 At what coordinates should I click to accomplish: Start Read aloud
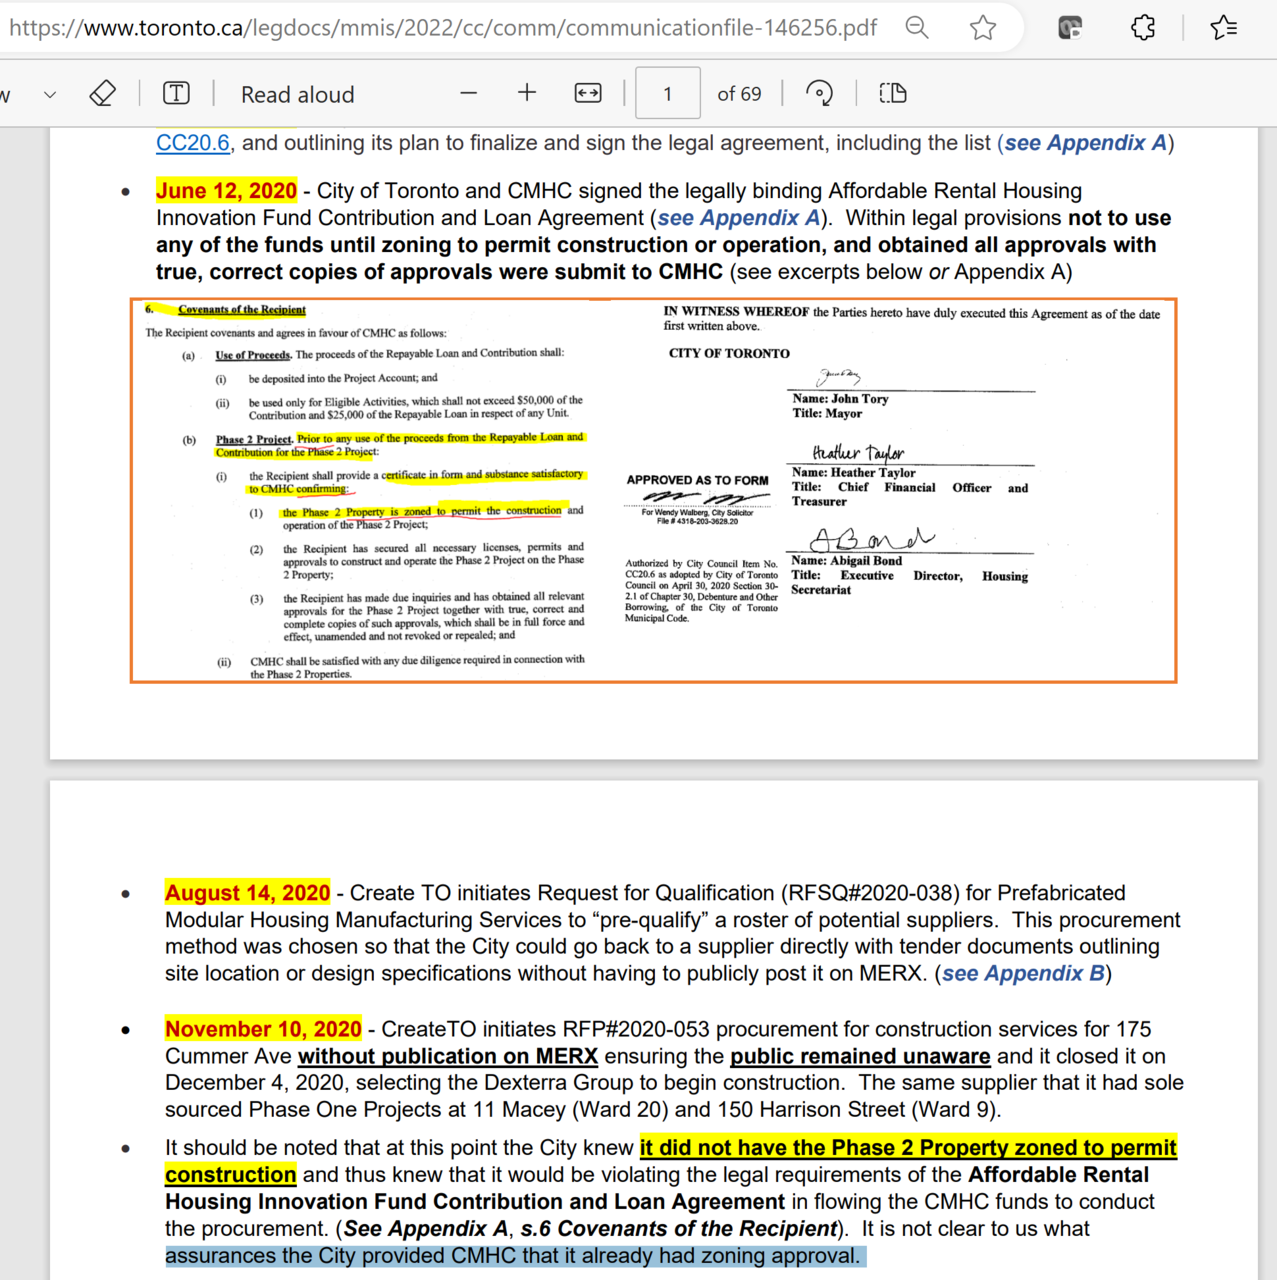(298, 95)
